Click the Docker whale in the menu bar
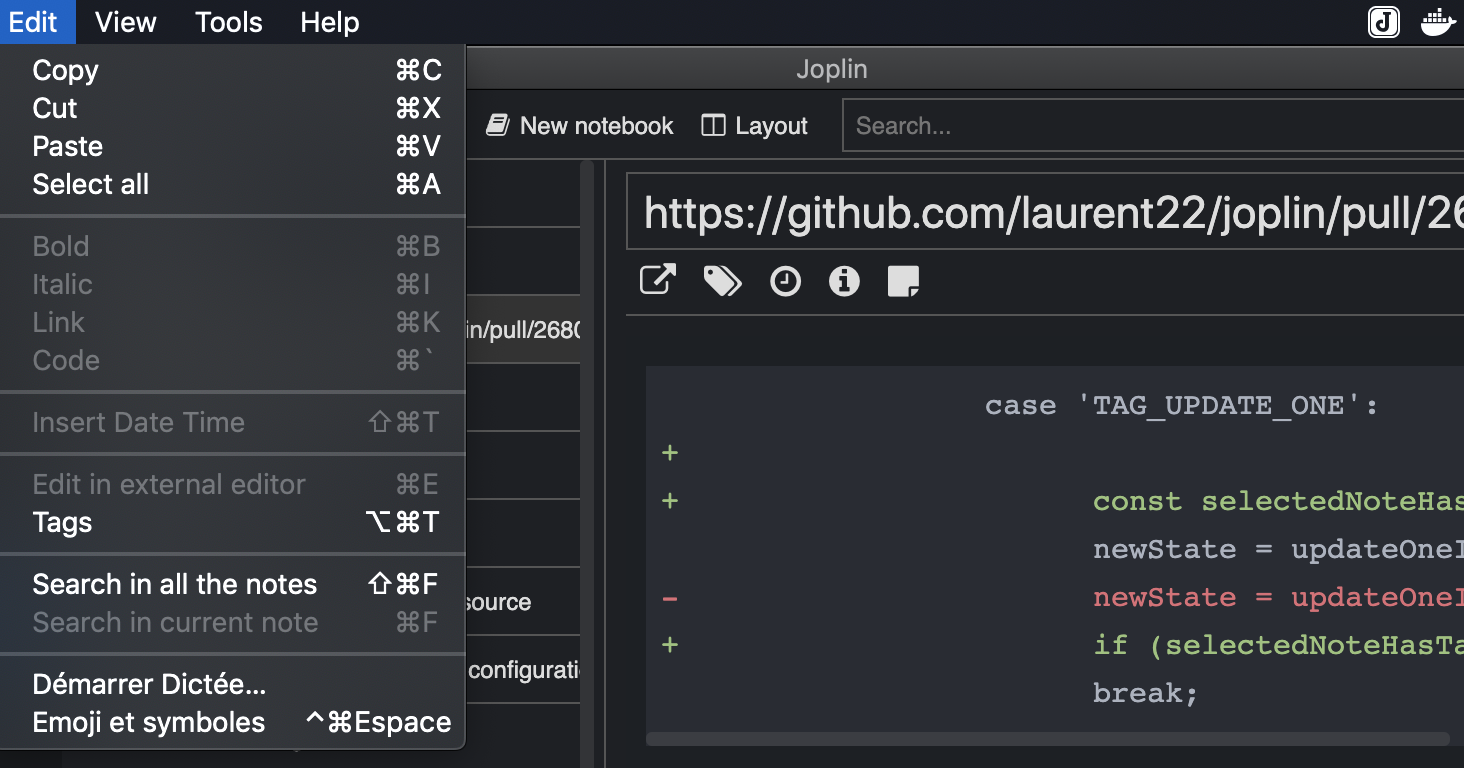Screen dimensions: 1464x768 click(x=1437, y=21)
